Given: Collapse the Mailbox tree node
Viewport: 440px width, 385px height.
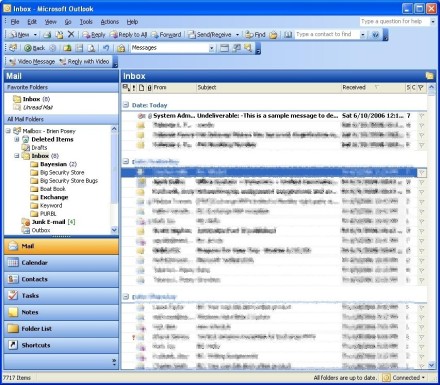Looking at the screenshot, I should (x=8, y=131).
